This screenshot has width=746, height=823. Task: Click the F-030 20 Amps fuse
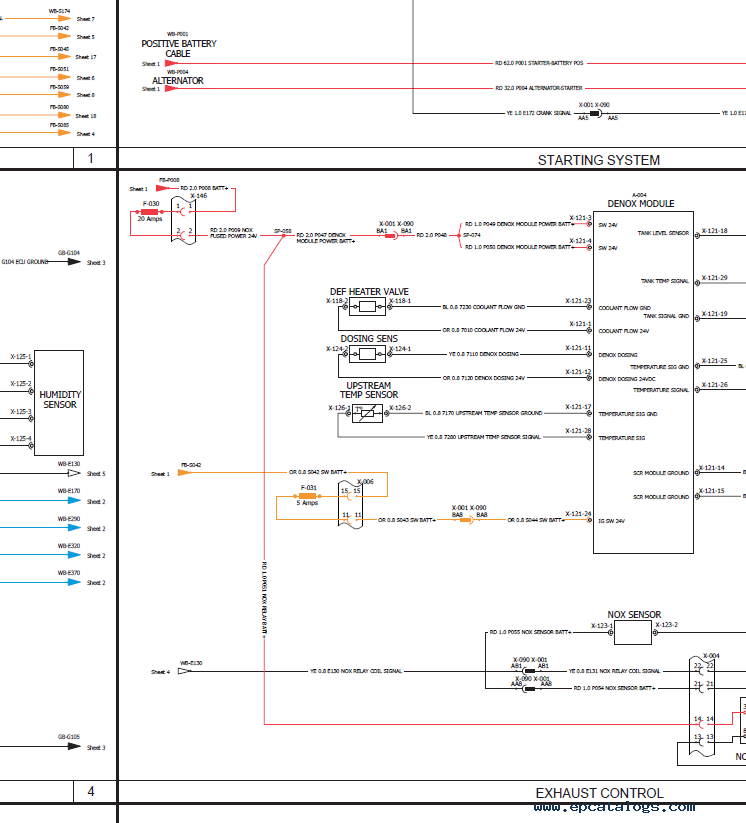tap(150, 212)
